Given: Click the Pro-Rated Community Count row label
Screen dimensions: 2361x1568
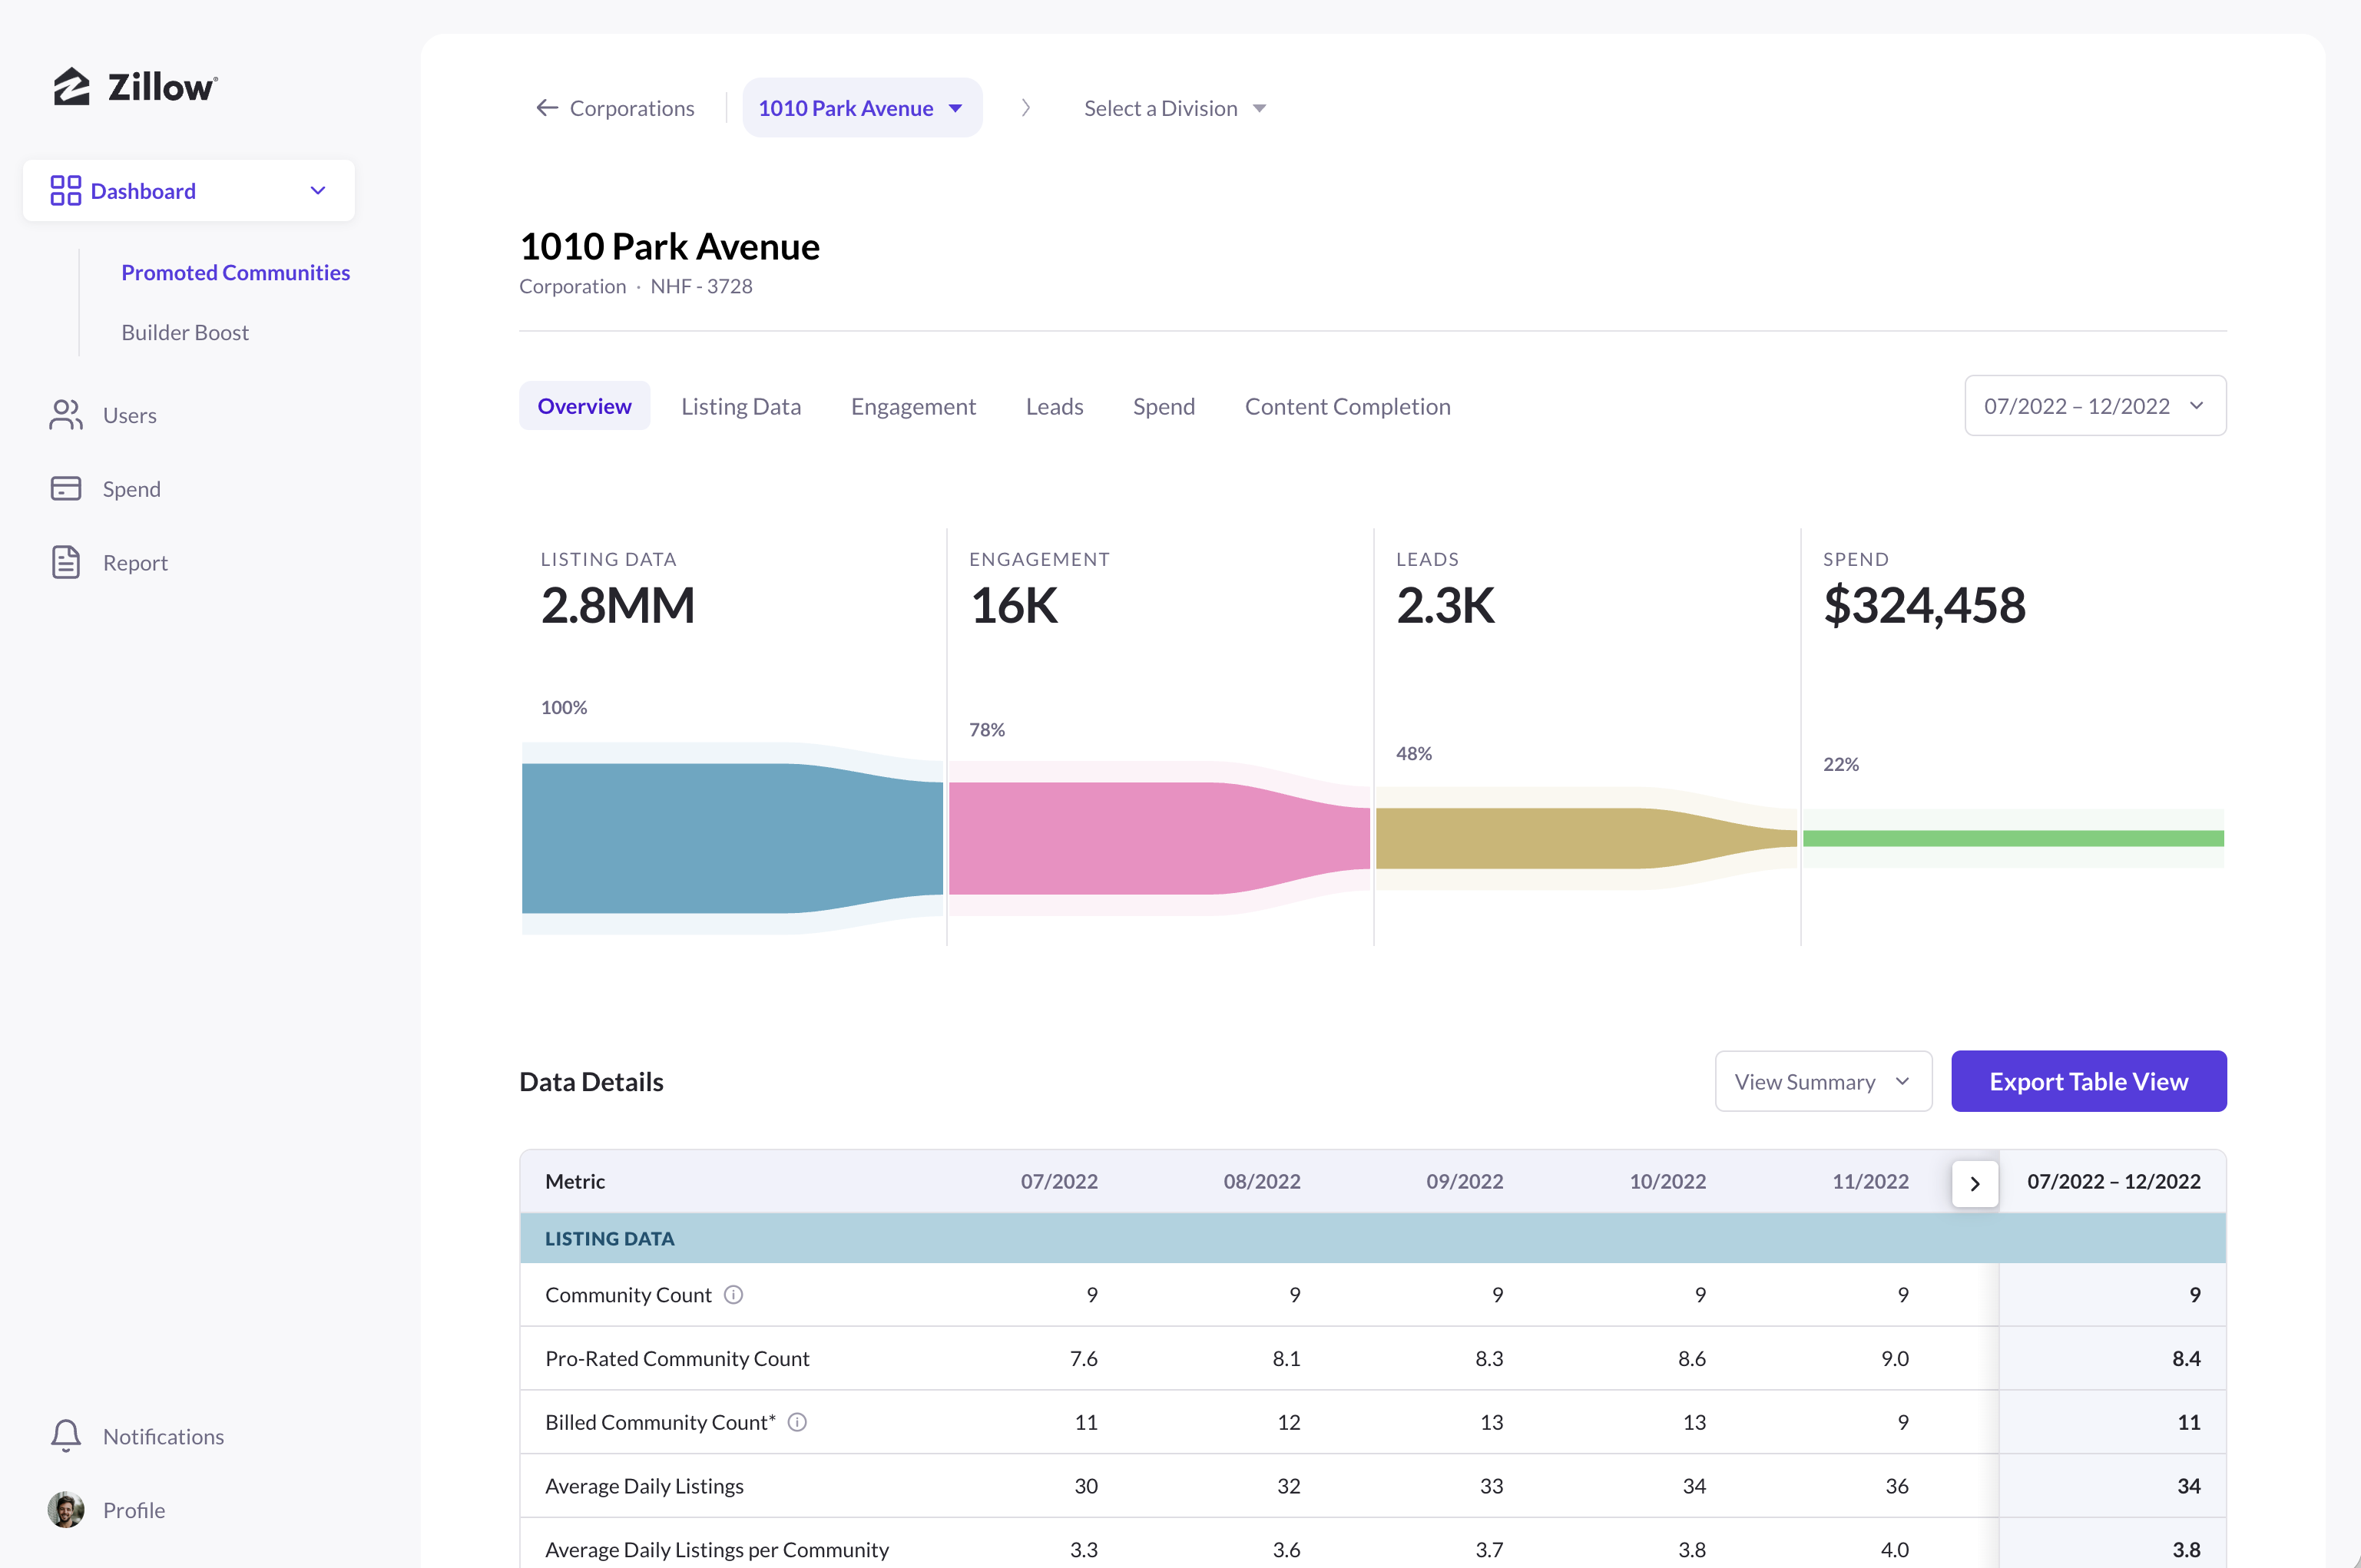Looking at the screenshot, I should point(677,1358).
